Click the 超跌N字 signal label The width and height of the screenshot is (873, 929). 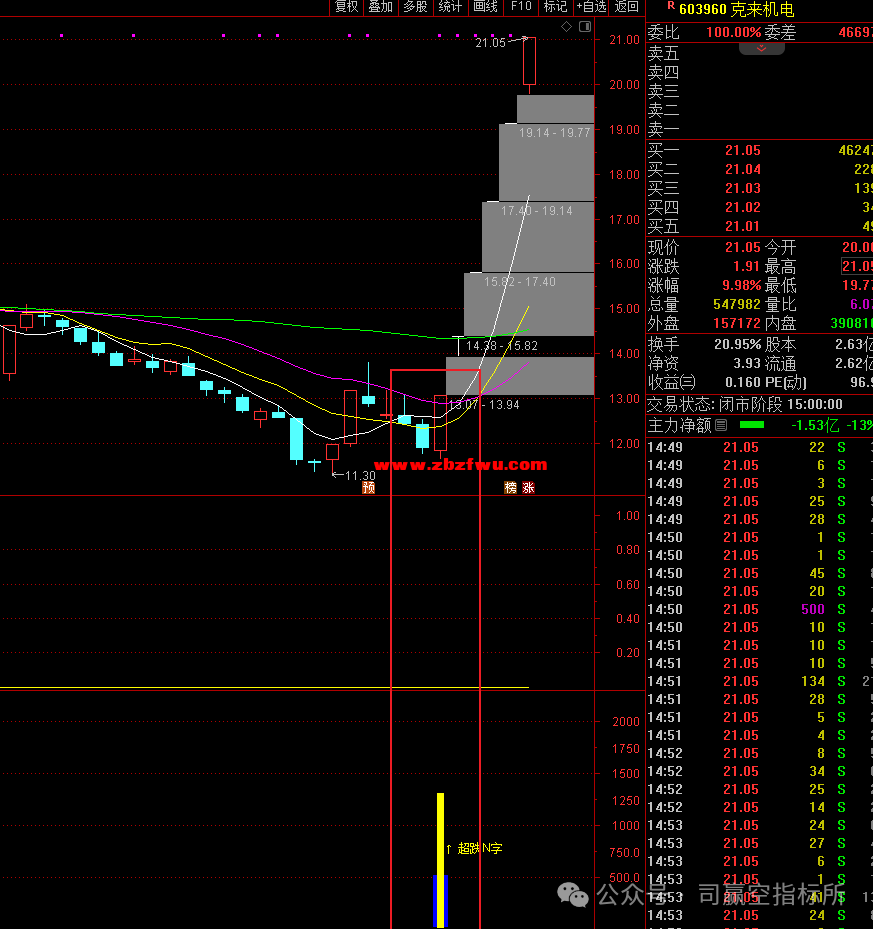[479, 848]
